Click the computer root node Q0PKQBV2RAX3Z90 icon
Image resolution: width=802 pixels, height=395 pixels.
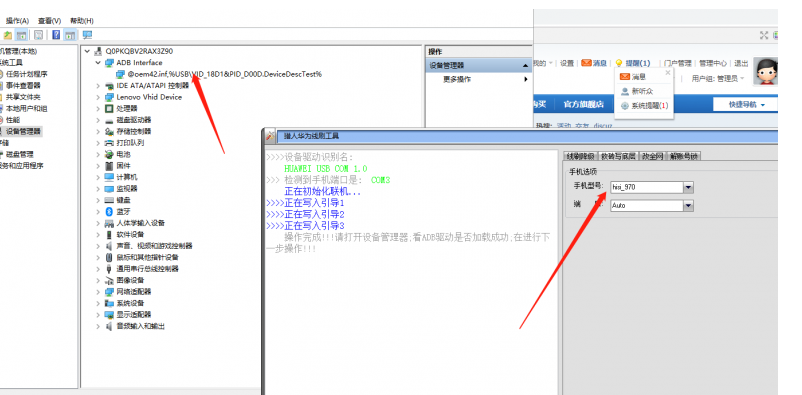98,51
